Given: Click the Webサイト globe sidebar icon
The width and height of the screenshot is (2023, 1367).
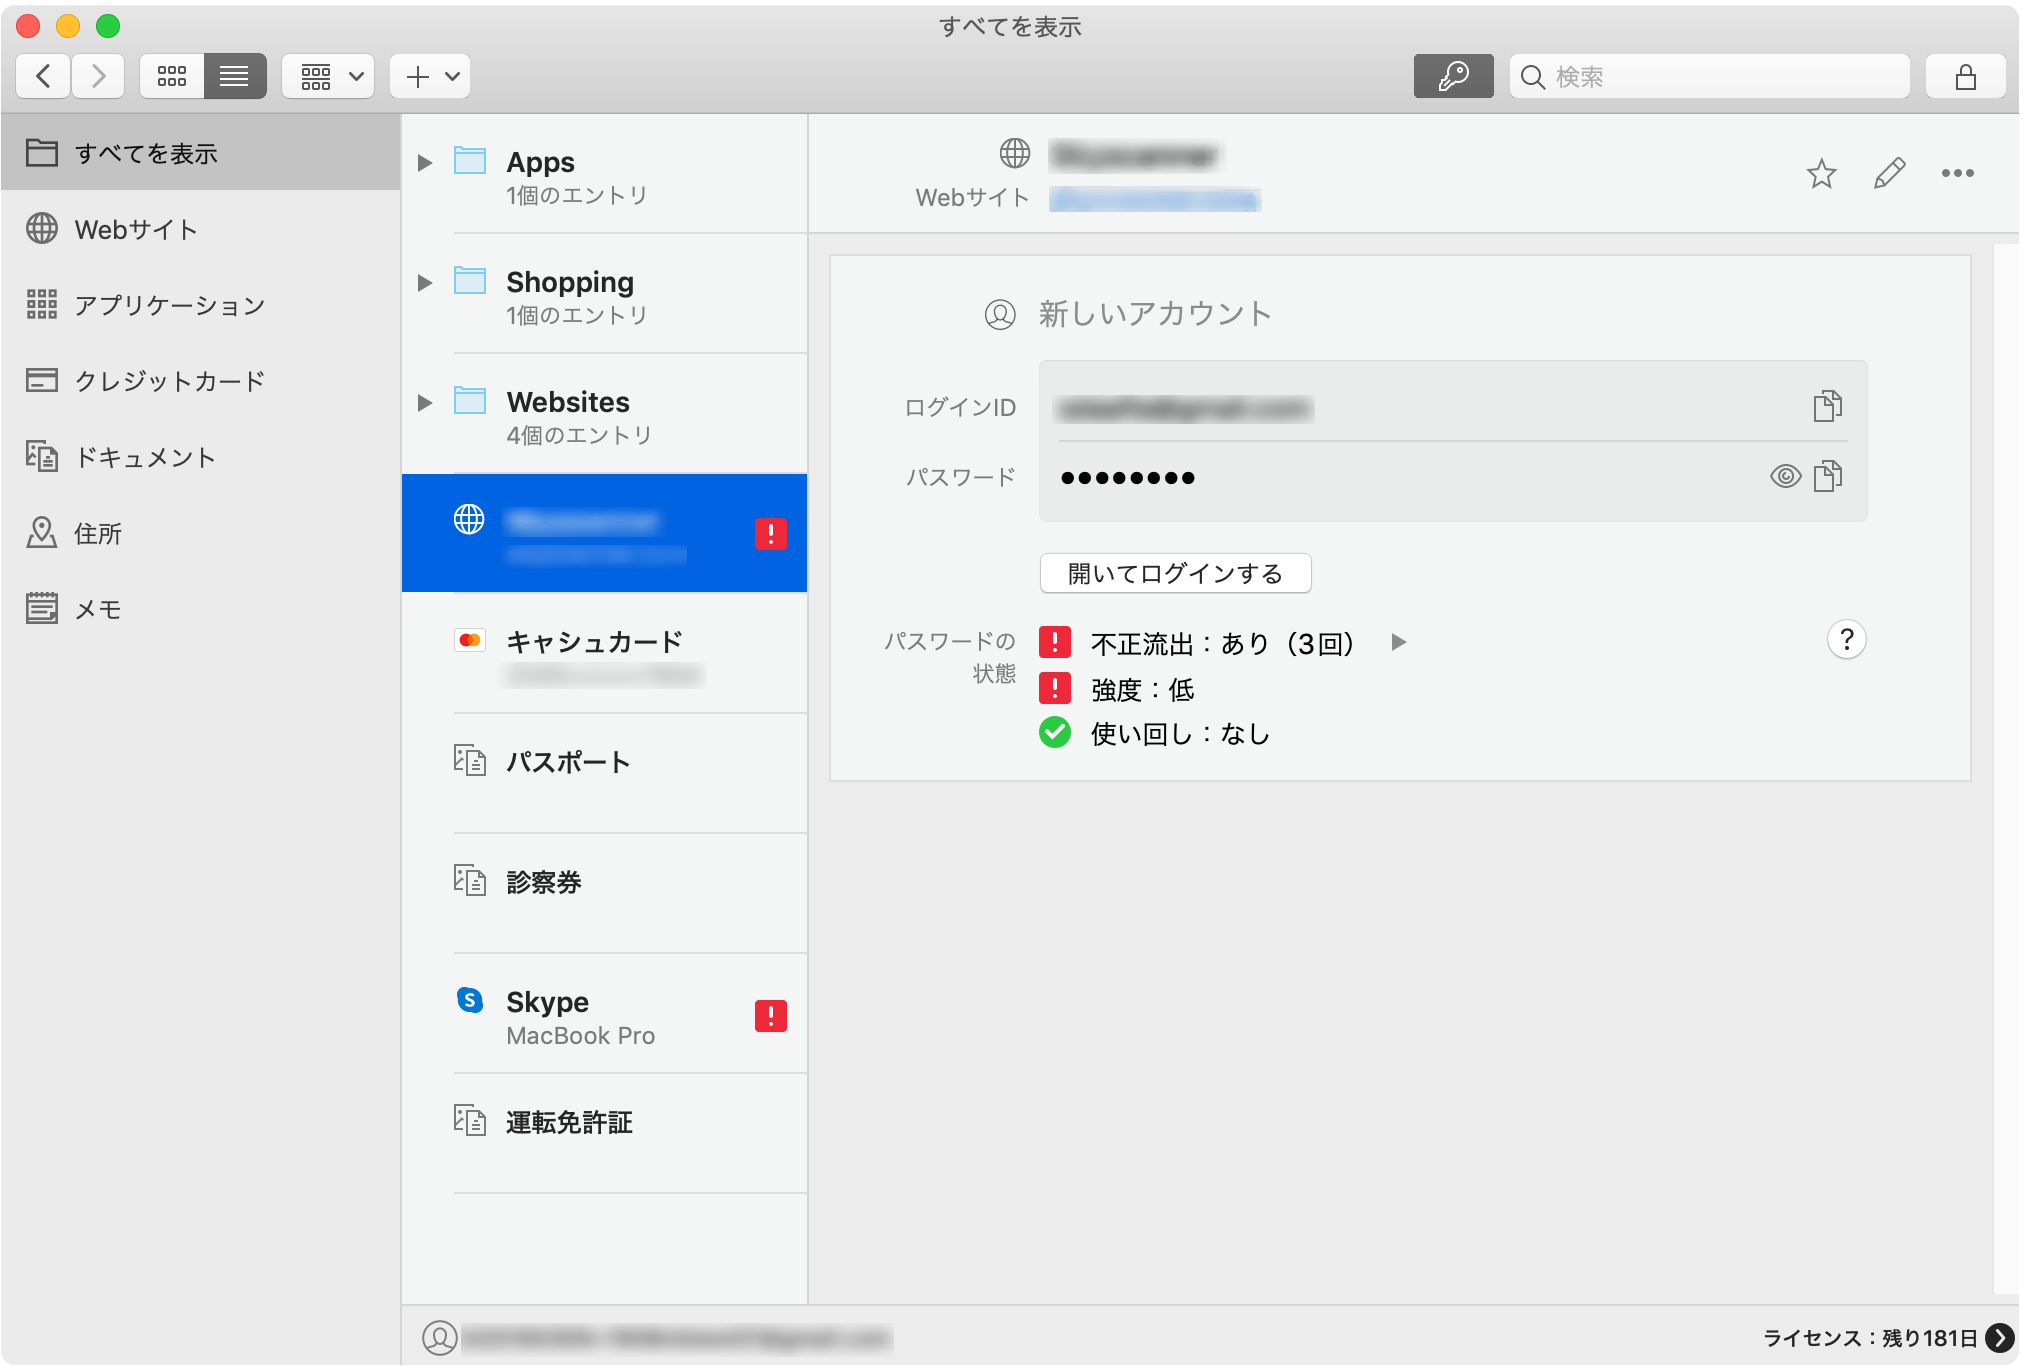Looking at the screenshot, I should coord(42,229).
